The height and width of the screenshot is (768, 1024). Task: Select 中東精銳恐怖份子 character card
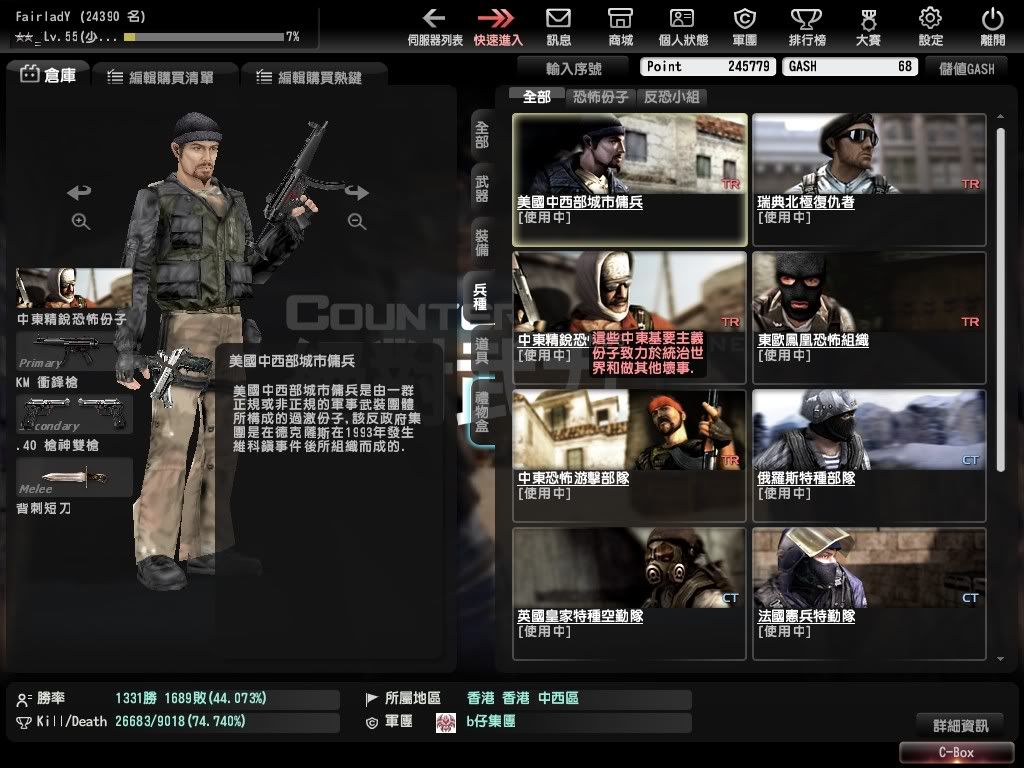630,318
